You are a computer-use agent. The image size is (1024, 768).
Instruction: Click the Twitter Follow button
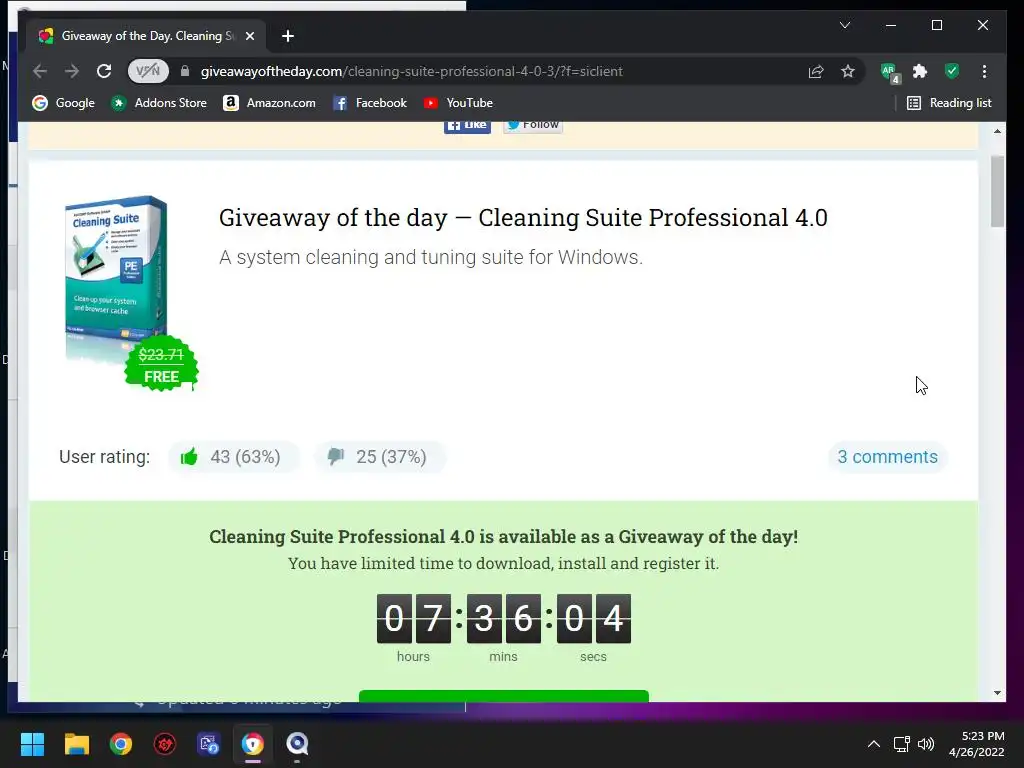coord(533,125)
